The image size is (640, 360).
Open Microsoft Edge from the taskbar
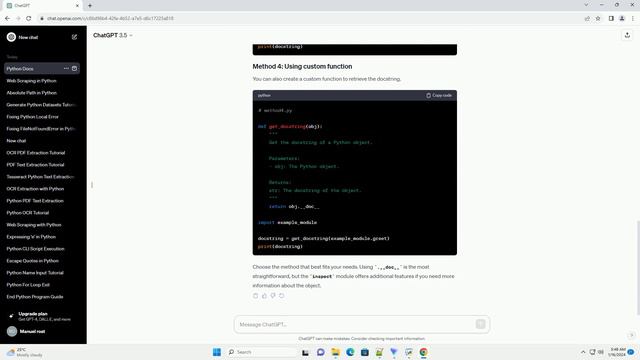350,352
